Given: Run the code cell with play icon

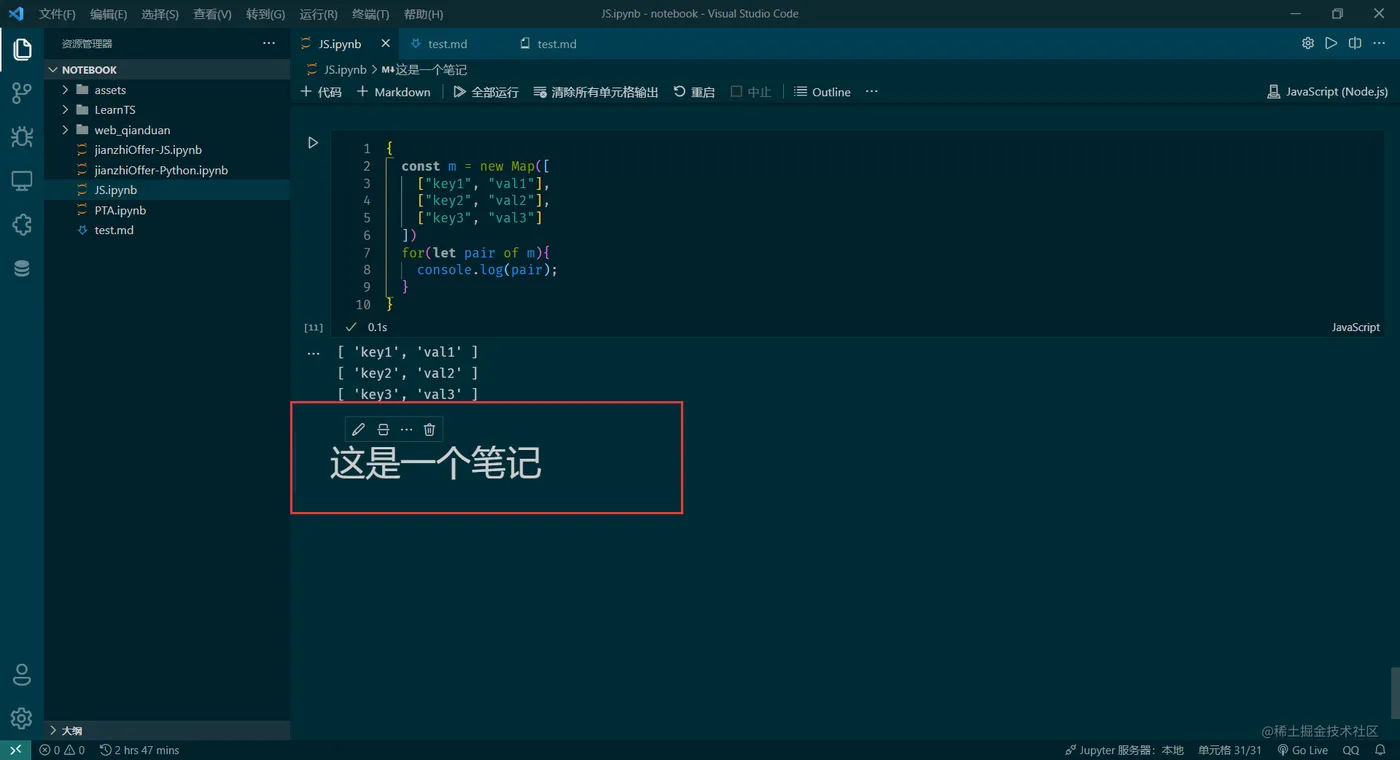Looking at the screenshot, I should point(313,143).
